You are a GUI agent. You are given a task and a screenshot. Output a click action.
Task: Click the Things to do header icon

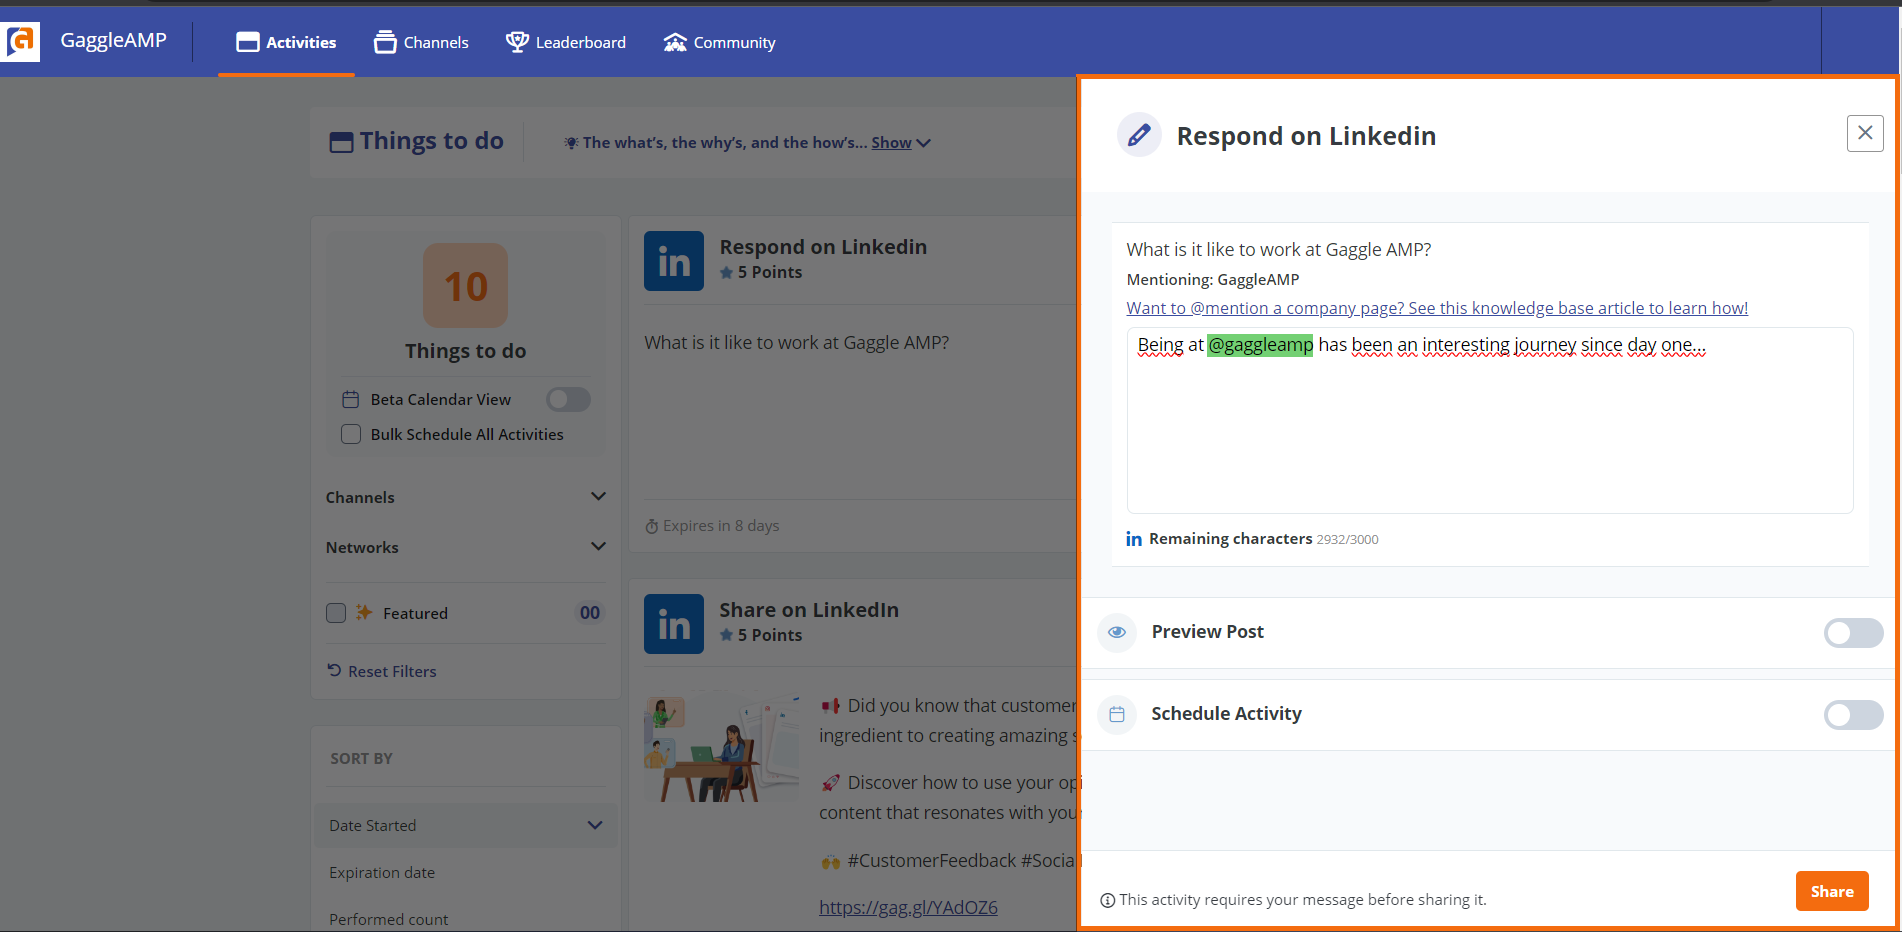[x=341, y=142]
